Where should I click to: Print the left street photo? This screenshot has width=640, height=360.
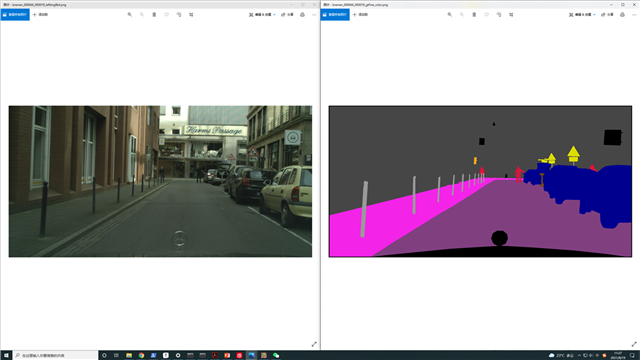(x=302, y=15)
